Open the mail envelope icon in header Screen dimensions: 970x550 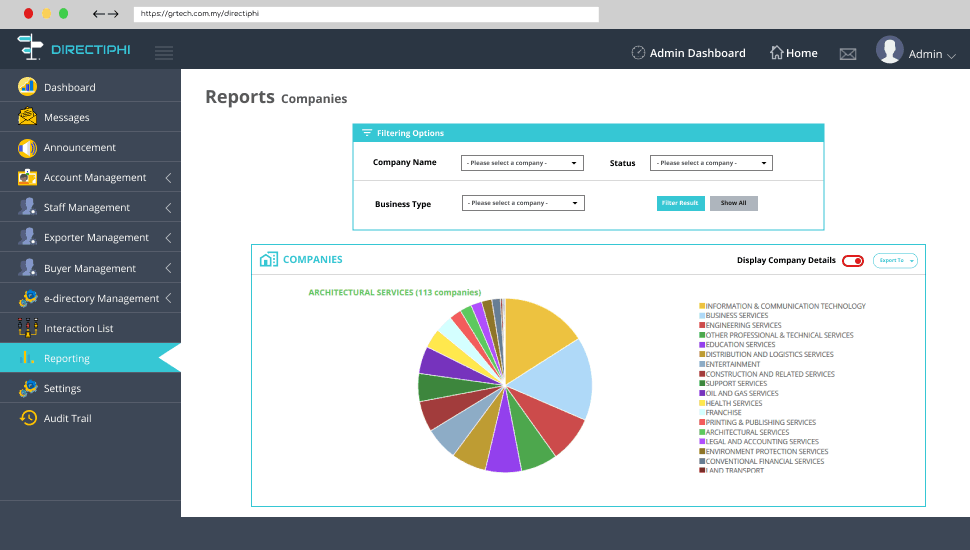[848, 54]
